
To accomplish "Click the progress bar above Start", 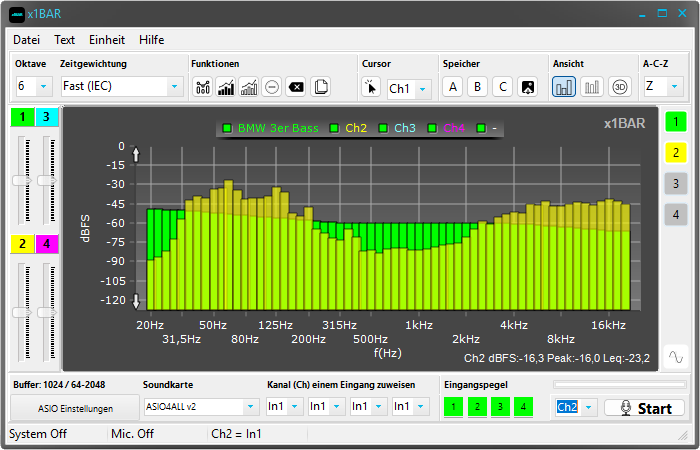I will point(620,384).
